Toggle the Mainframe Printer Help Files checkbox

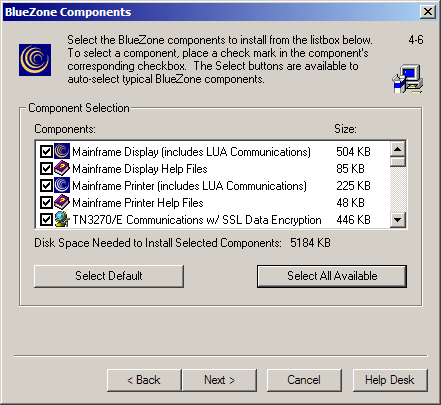pyautogui.click(x=46, y=203)
